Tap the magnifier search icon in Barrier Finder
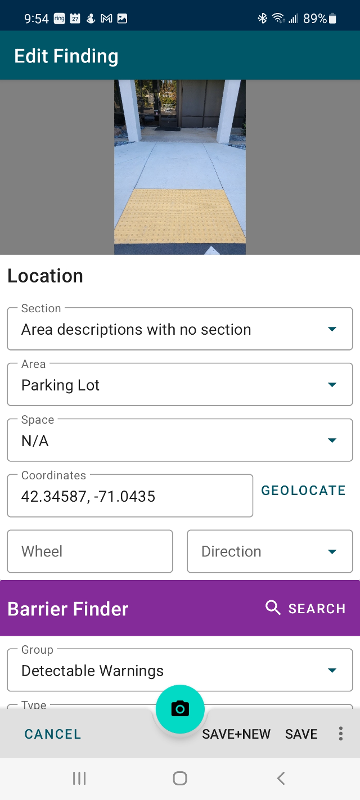 273,608
